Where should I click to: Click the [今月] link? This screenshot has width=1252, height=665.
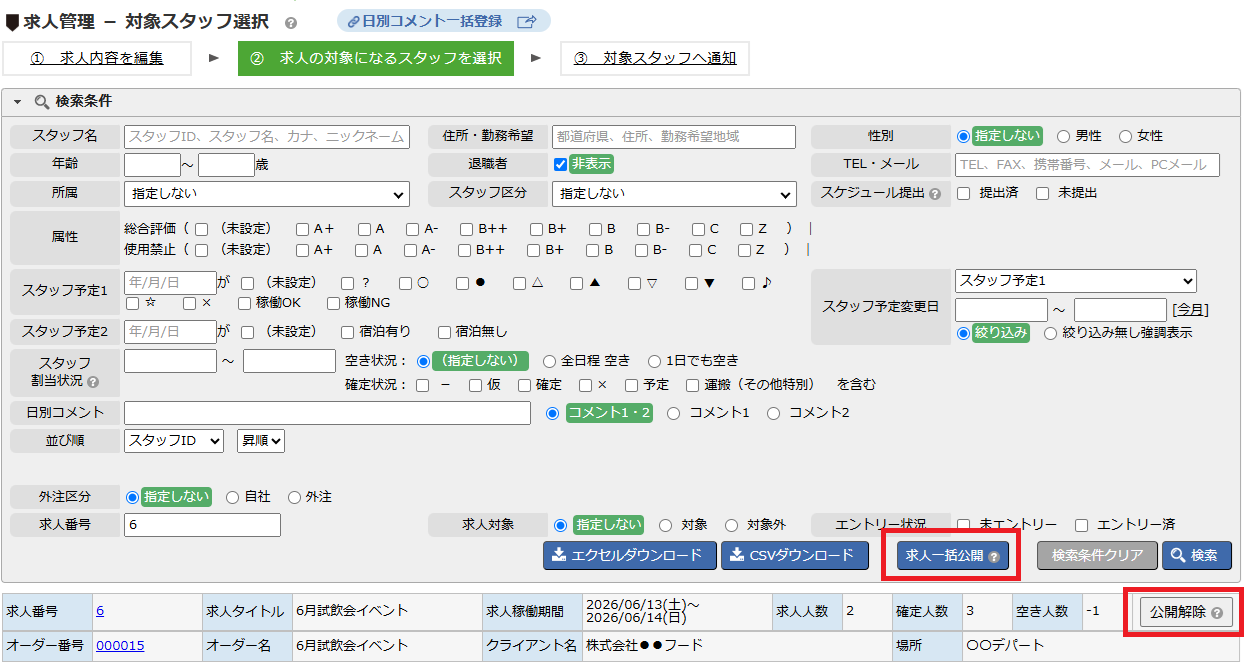(1190, 310)
